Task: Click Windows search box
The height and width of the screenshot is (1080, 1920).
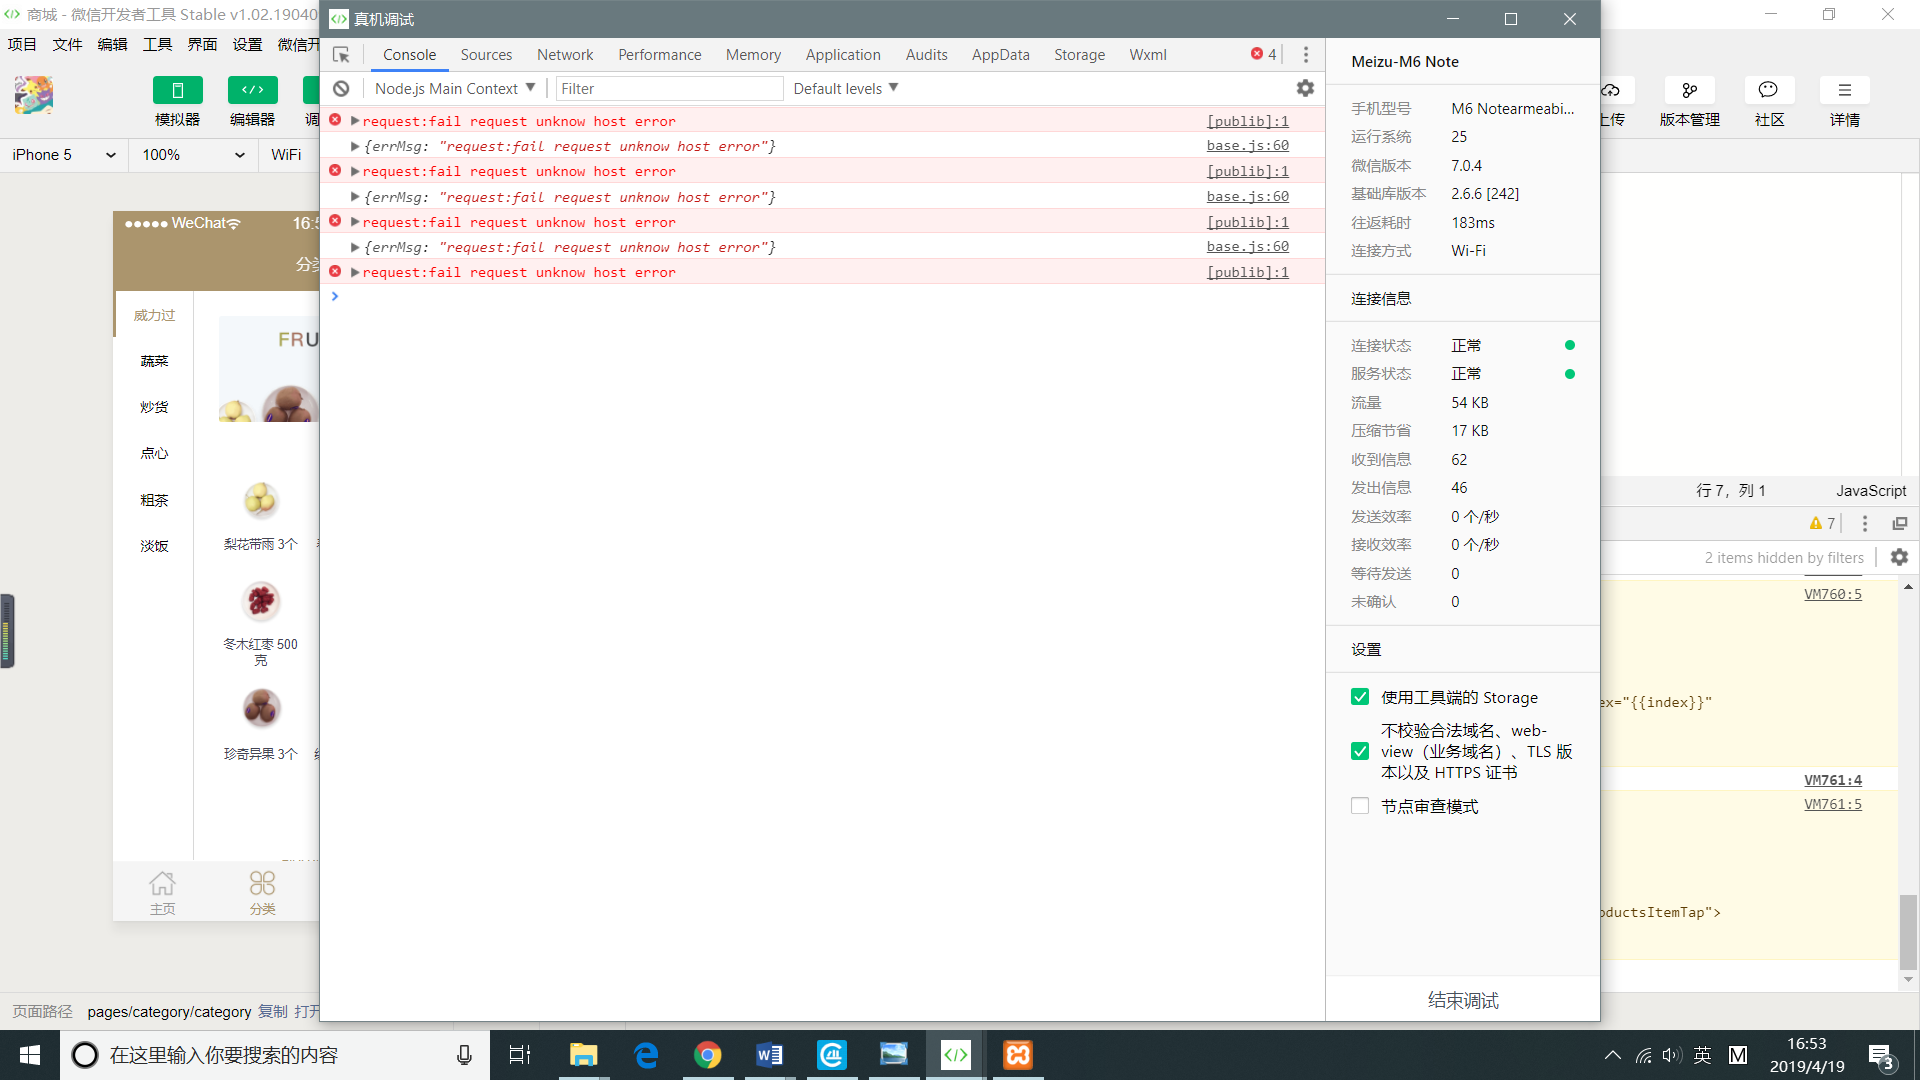Action: coord(275,1055)
